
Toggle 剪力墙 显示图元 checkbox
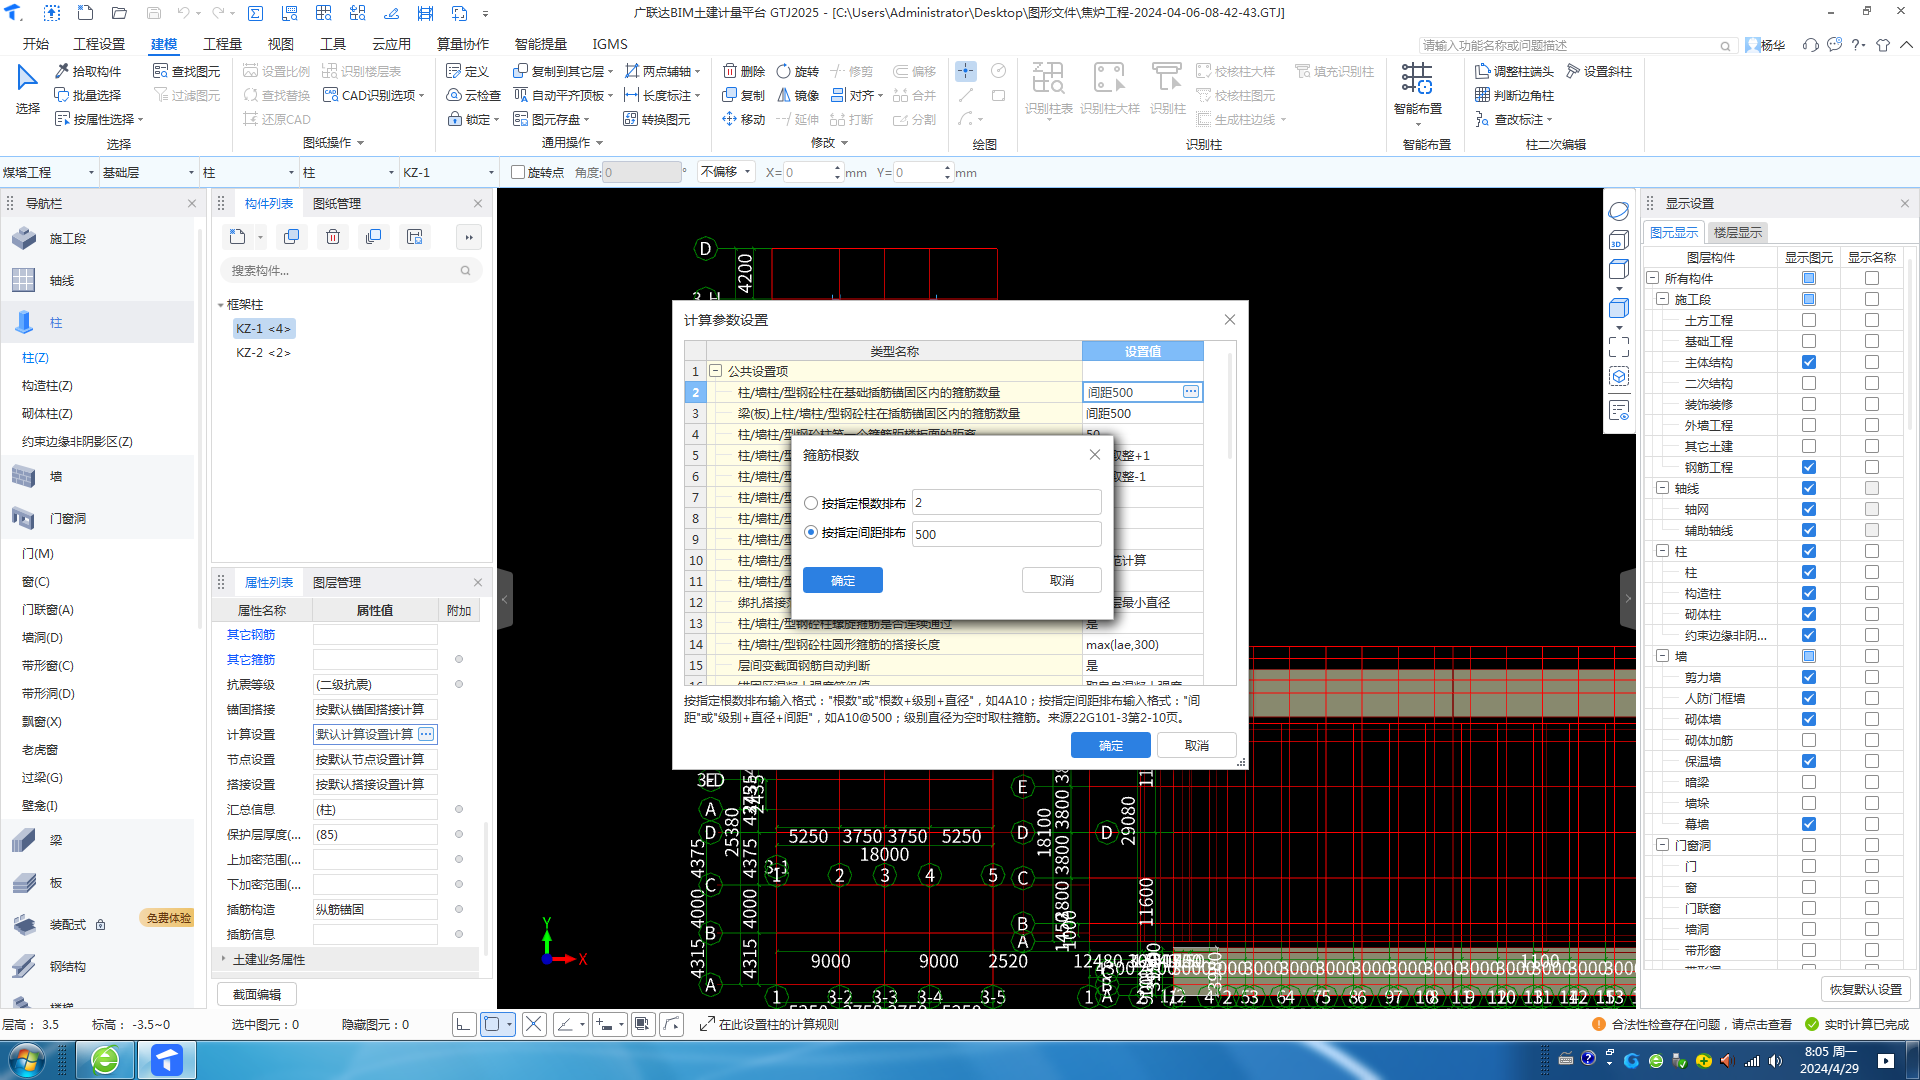1808,677
